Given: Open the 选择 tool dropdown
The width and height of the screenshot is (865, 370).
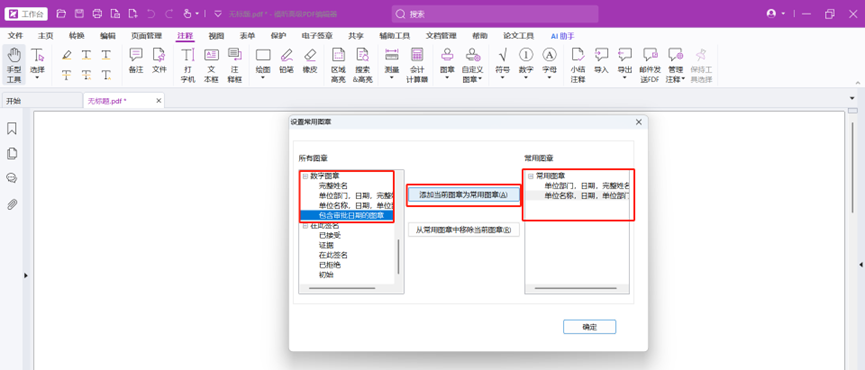Looking at the screenshot, I should point(37,77).
